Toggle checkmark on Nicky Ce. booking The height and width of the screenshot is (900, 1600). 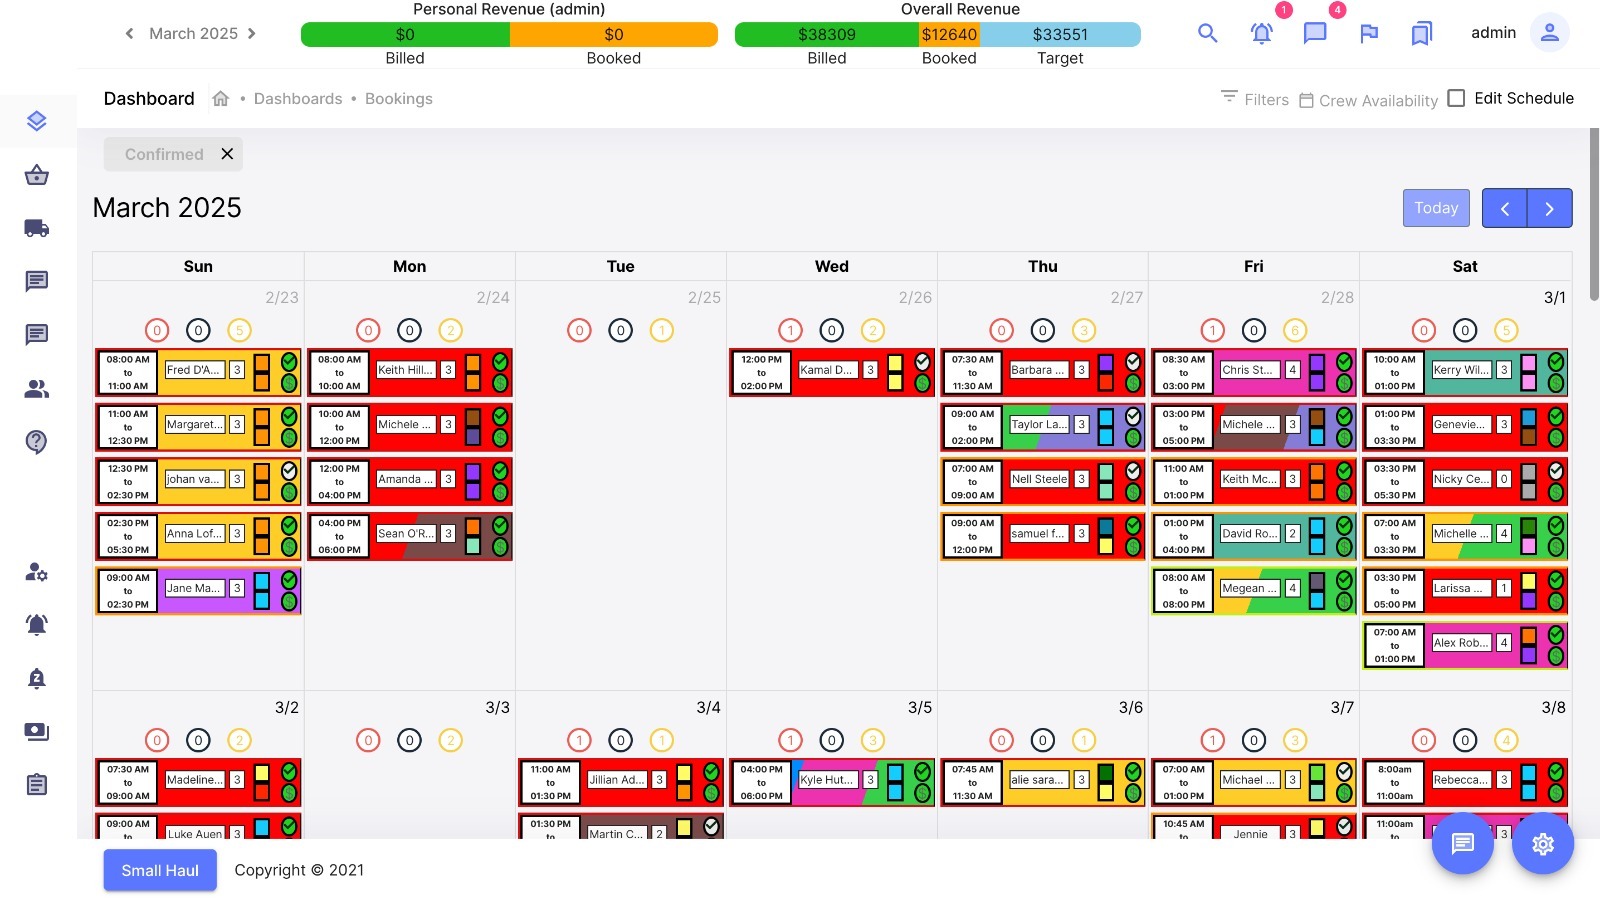1555,470
